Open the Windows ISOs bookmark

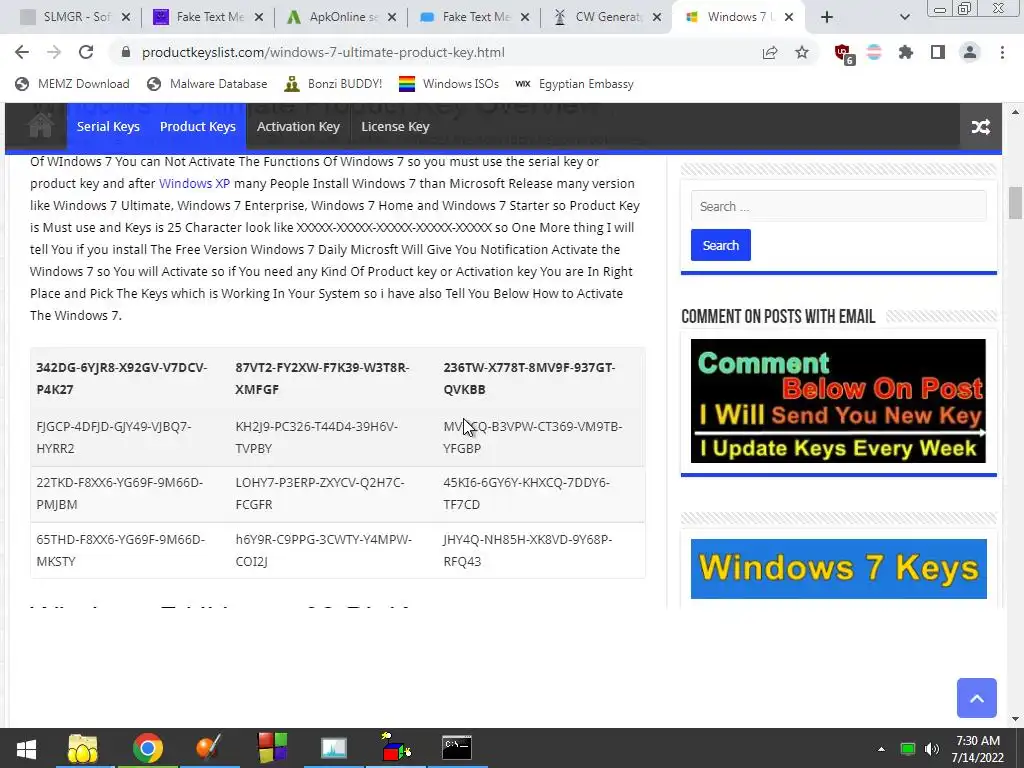click(x=449, y=84)
